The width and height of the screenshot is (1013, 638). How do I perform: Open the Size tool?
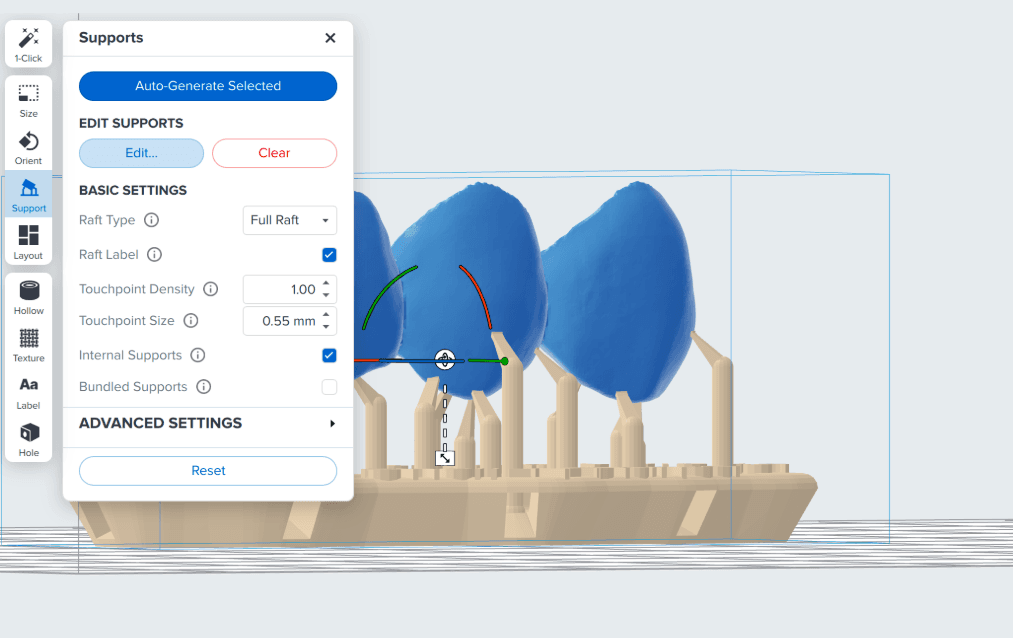(x=29, y=100)
